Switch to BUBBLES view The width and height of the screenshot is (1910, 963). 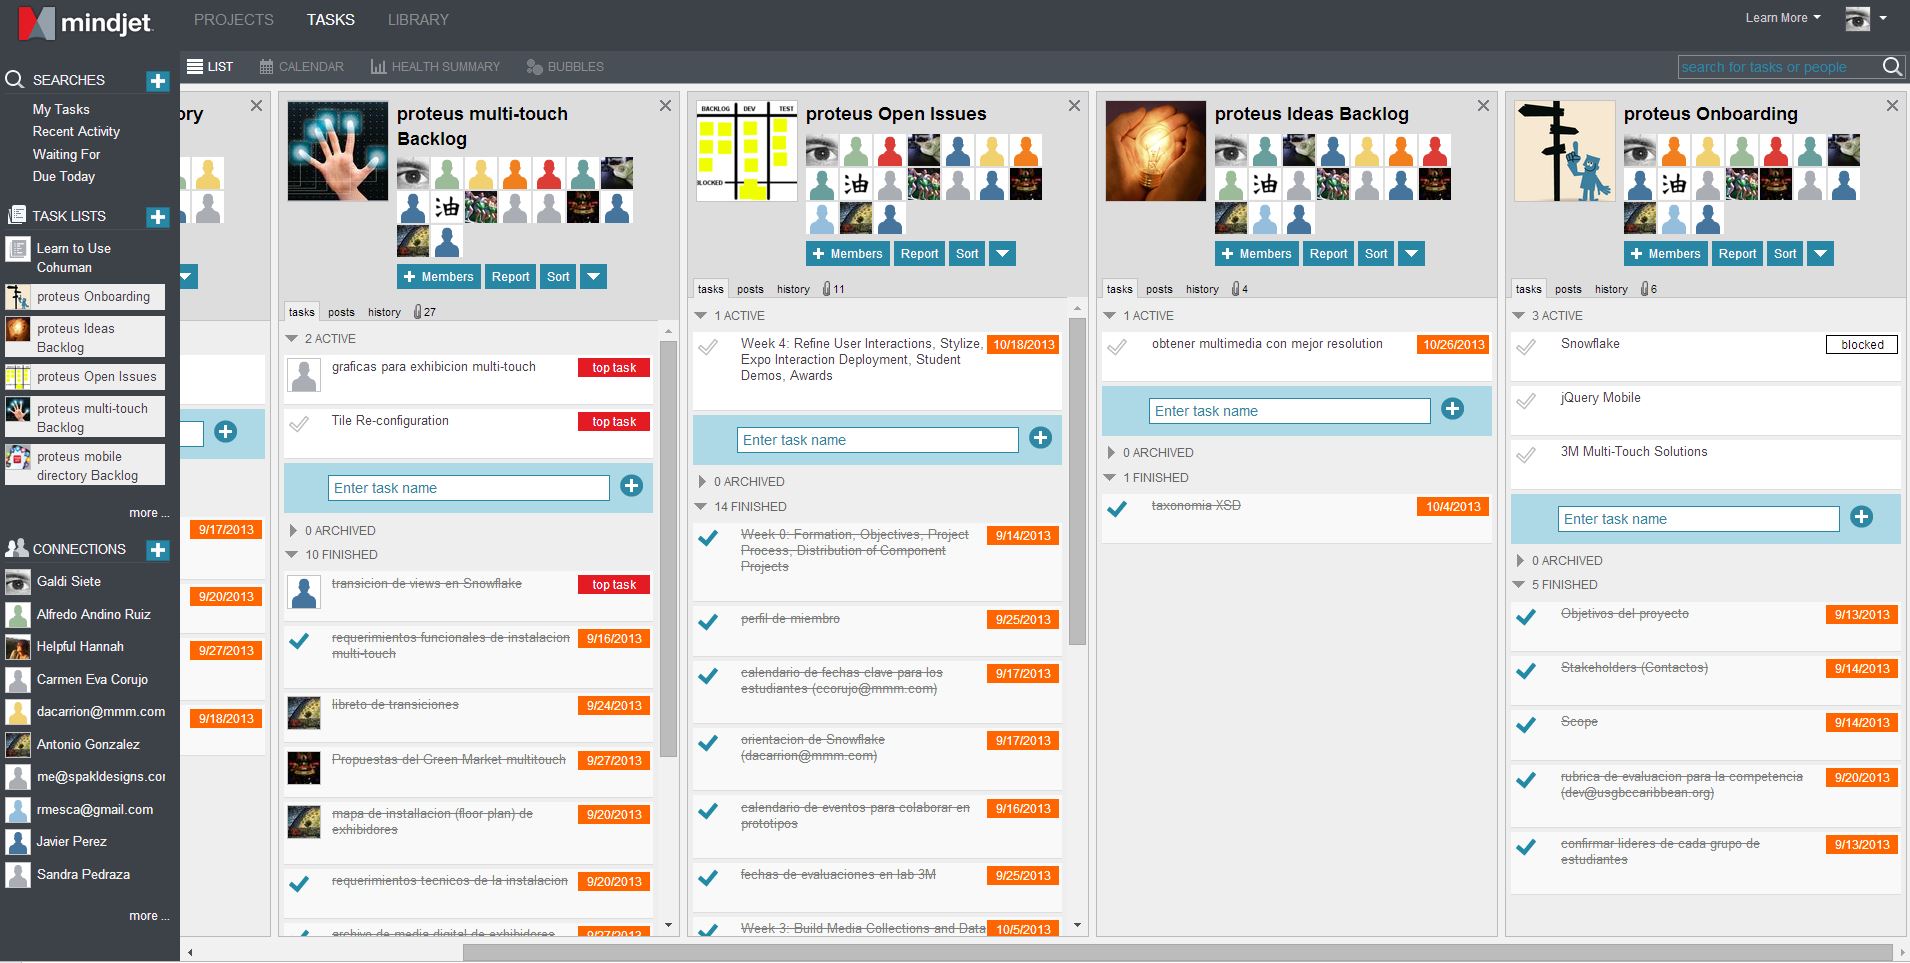(x=565, y=67)
